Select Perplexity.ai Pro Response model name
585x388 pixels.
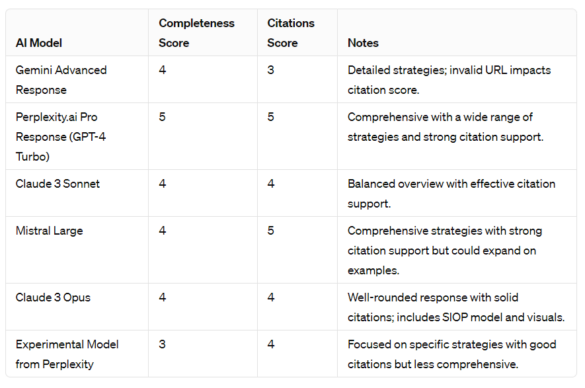point(60,137)
